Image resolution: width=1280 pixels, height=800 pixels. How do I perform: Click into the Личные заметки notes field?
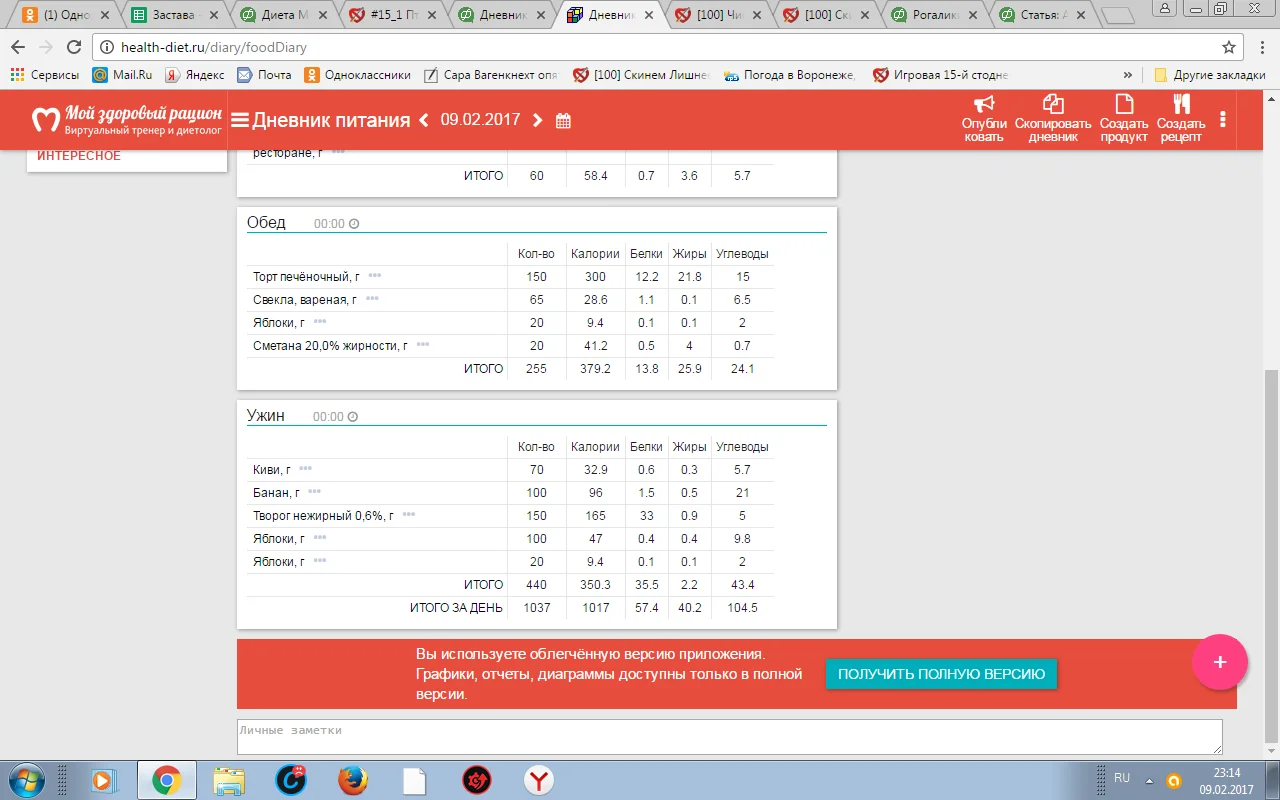click(729, 736)
